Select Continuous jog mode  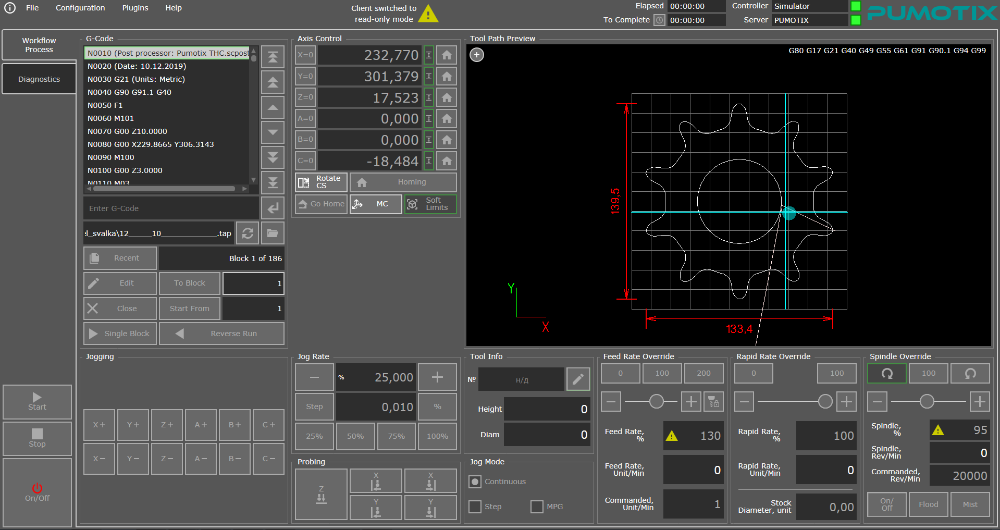pos(474,482)
